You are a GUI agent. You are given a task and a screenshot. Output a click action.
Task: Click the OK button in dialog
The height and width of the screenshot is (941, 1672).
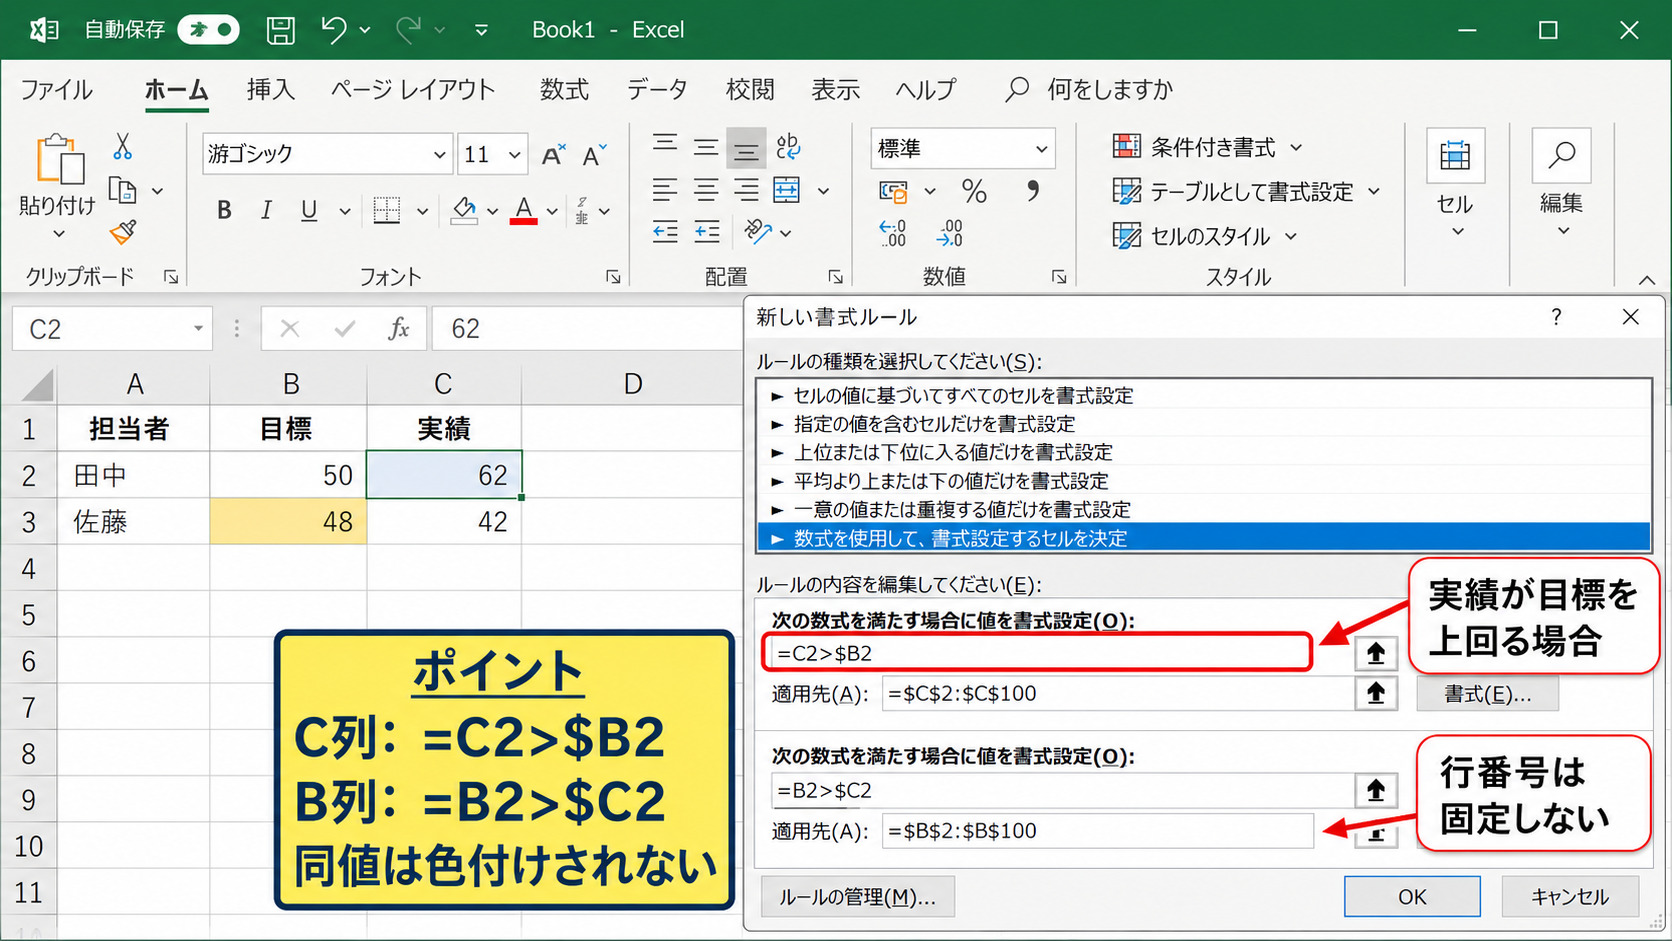(x=1412, y=897)
